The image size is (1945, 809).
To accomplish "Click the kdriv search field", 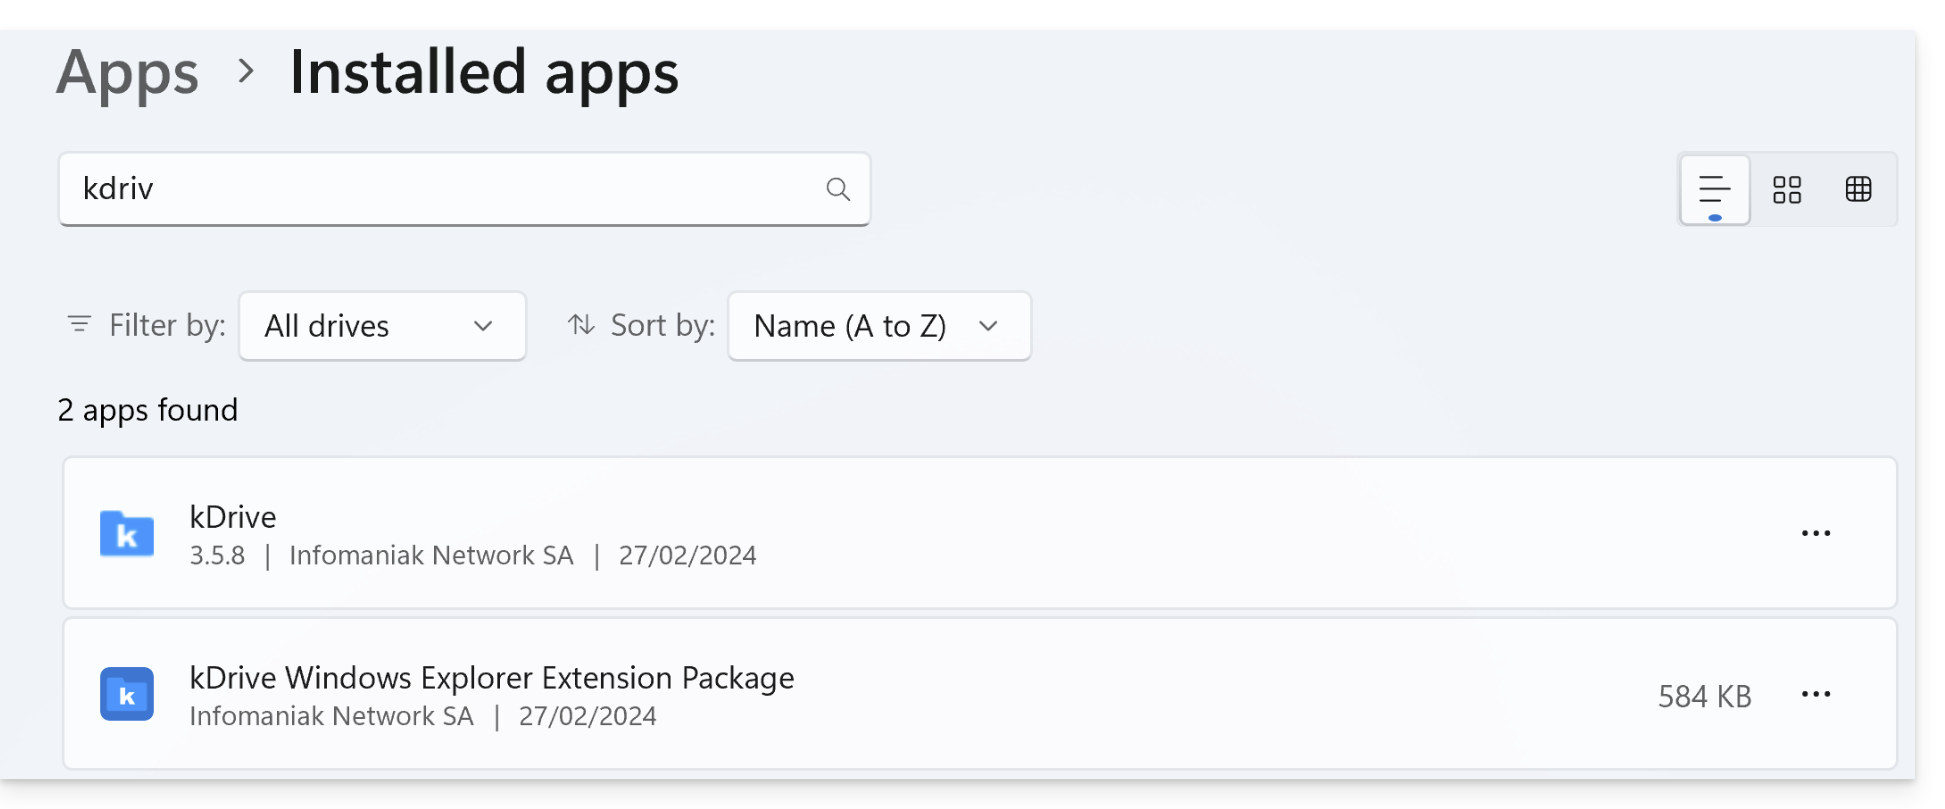I will tap(440, 189).
